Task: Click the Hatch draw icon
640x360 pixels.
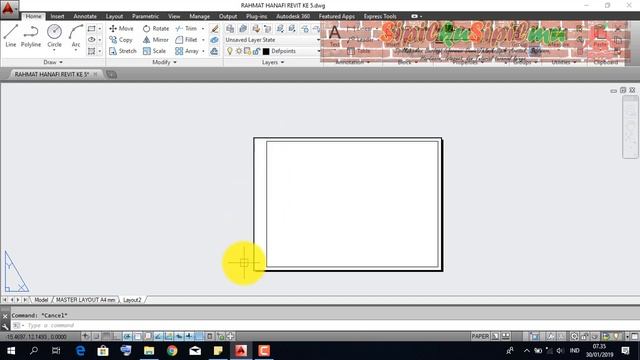Action: click(x=91, y=51)
